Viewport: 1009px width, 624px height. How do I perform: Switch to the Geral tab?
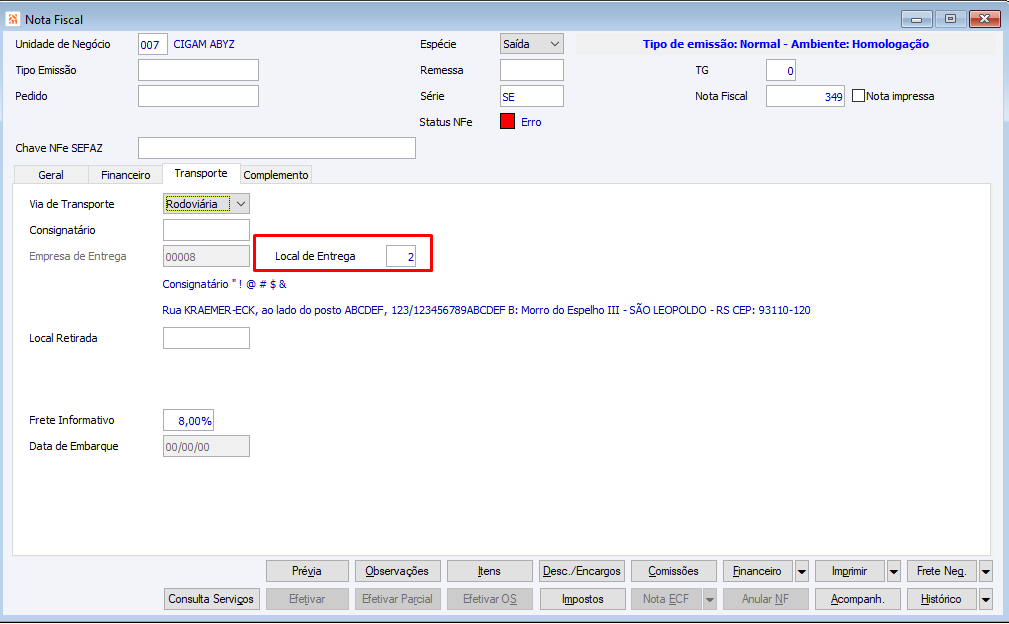[x=51, y=175]
